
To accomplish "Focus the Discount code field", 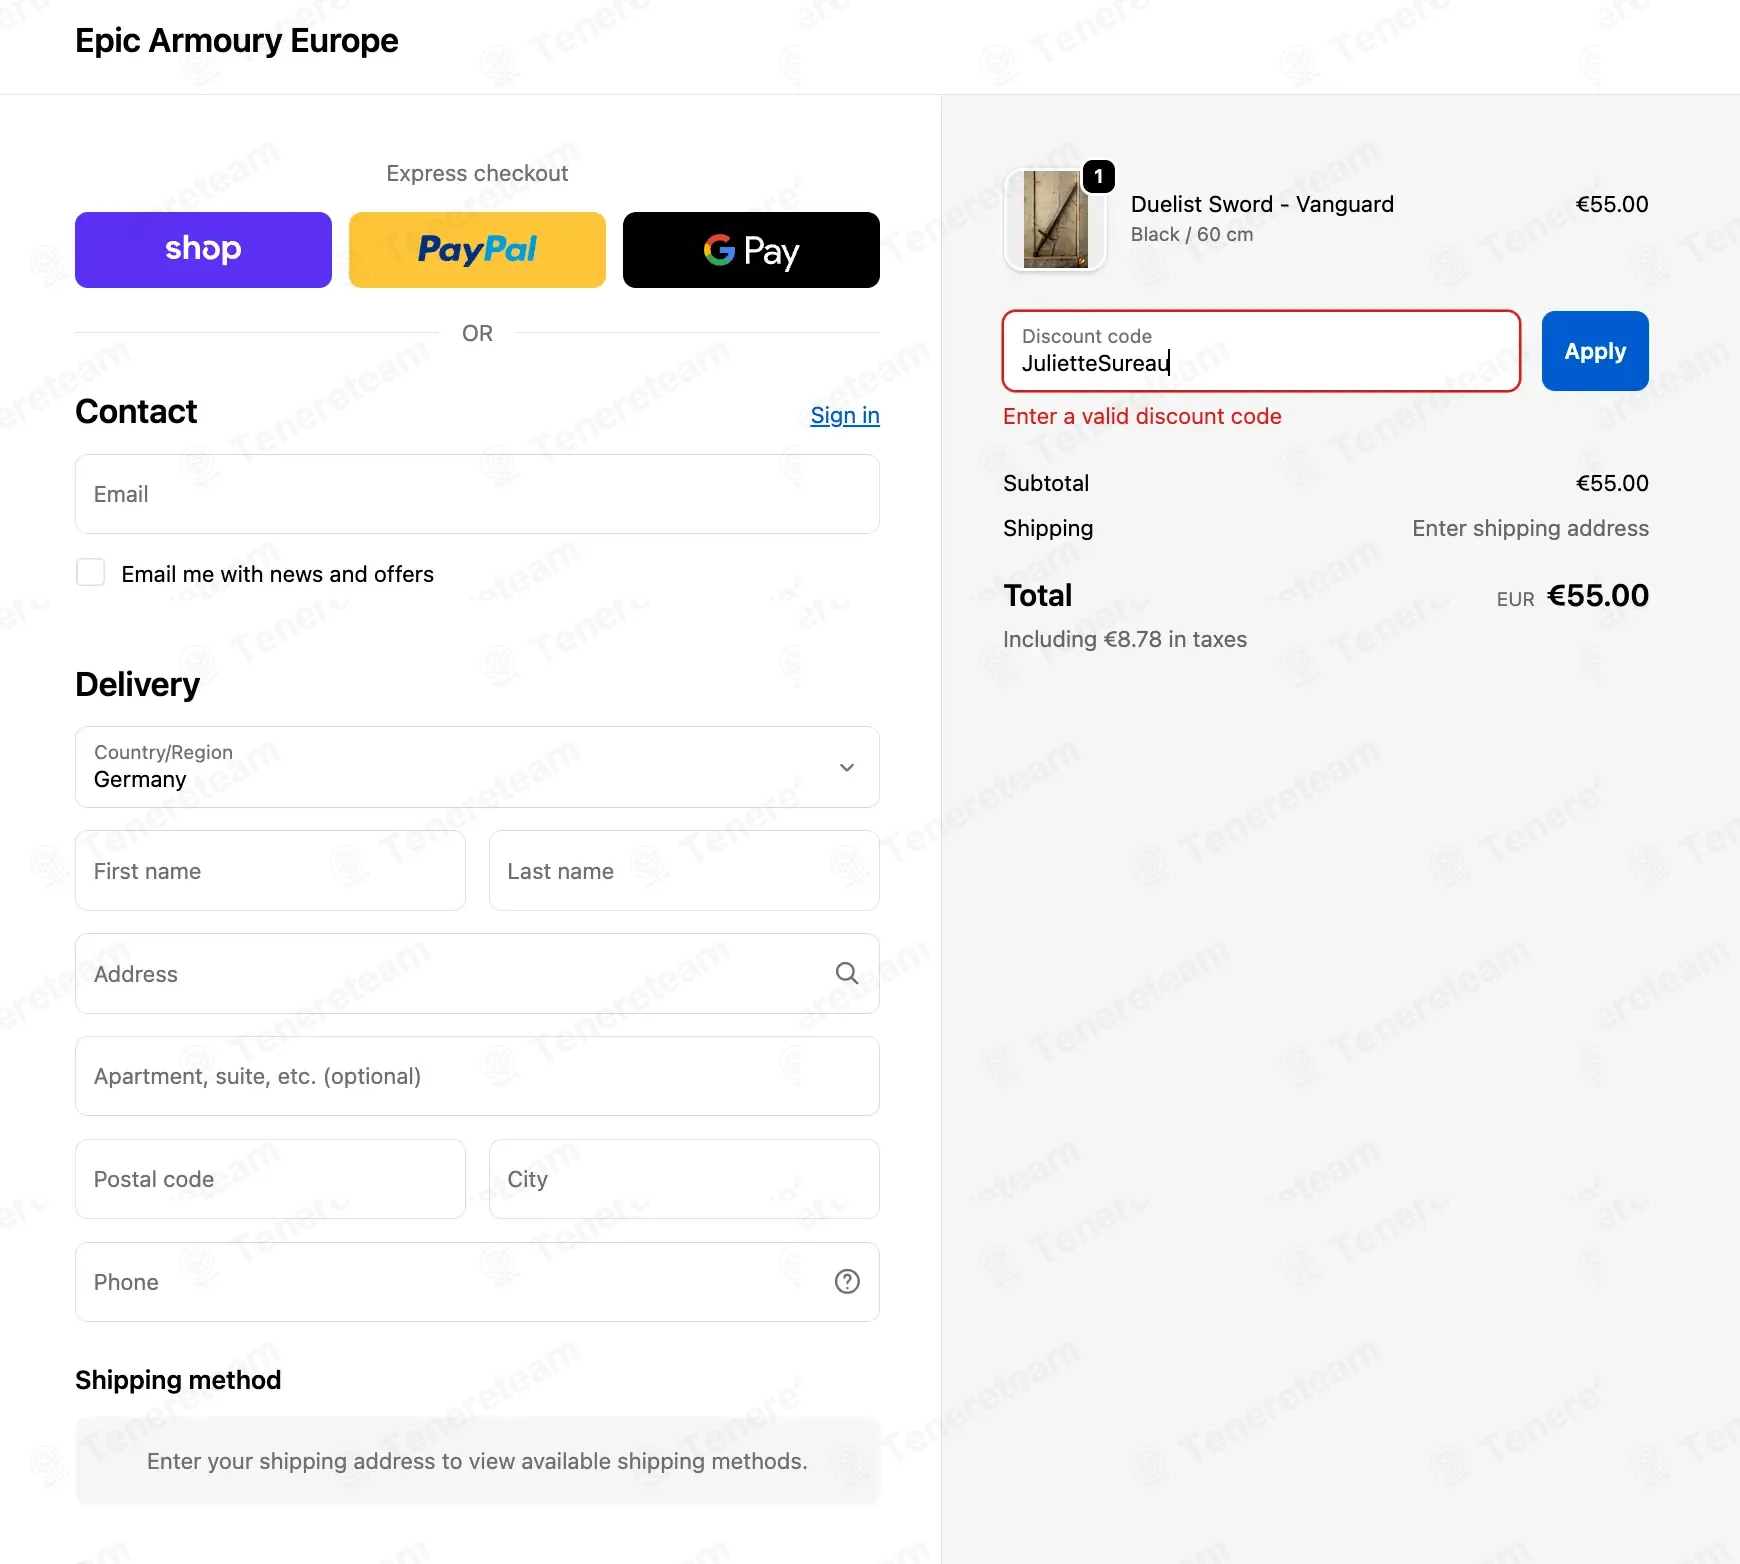I will tap(1260, 352).
